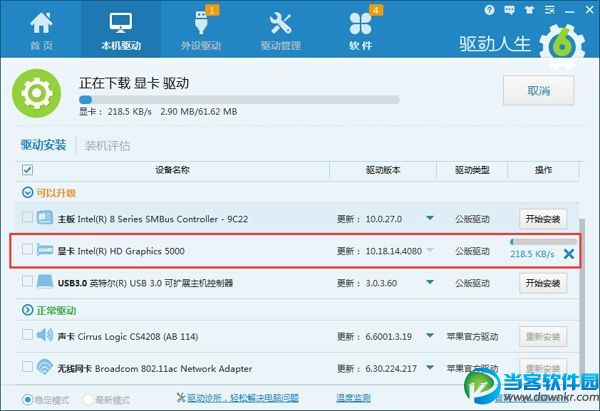Check the Broadcom network adapter checkbox
The width and height of the screenshot is (600, 411).
point(27,367)
